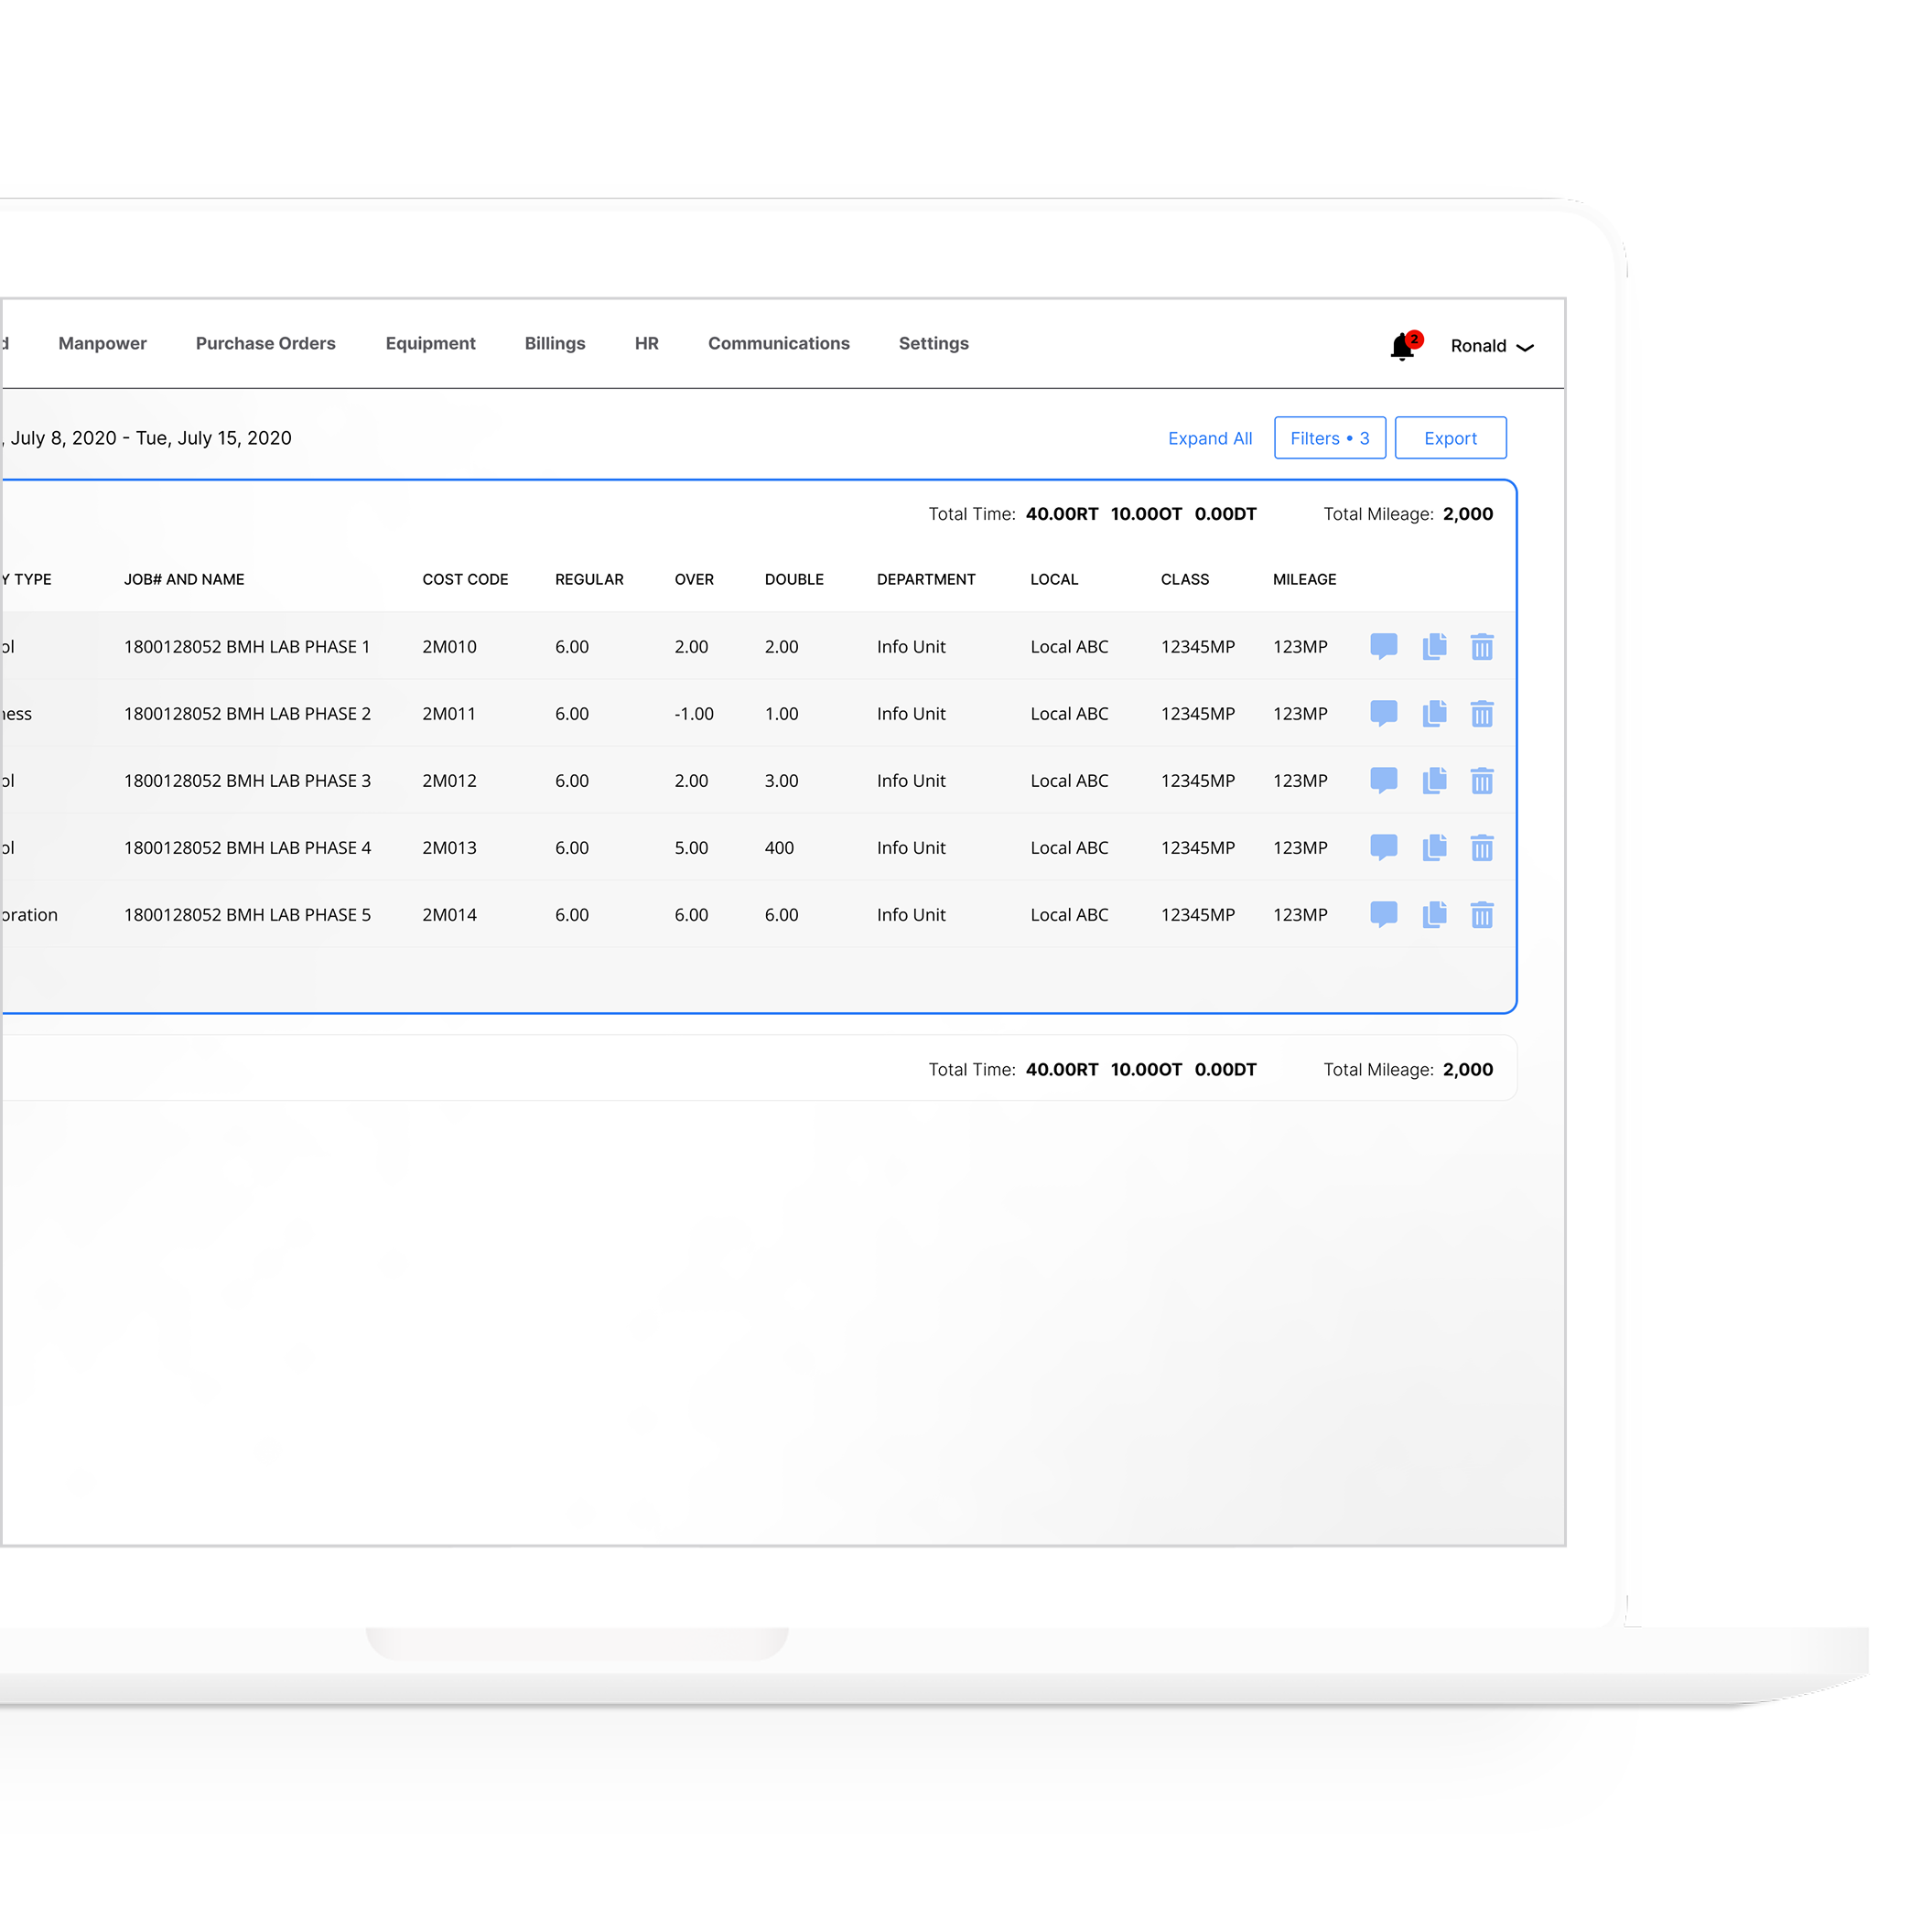Open comment for BMH LAB PHASE 5 row
Screen dimensions: 1932x1930
[1383, 915]
